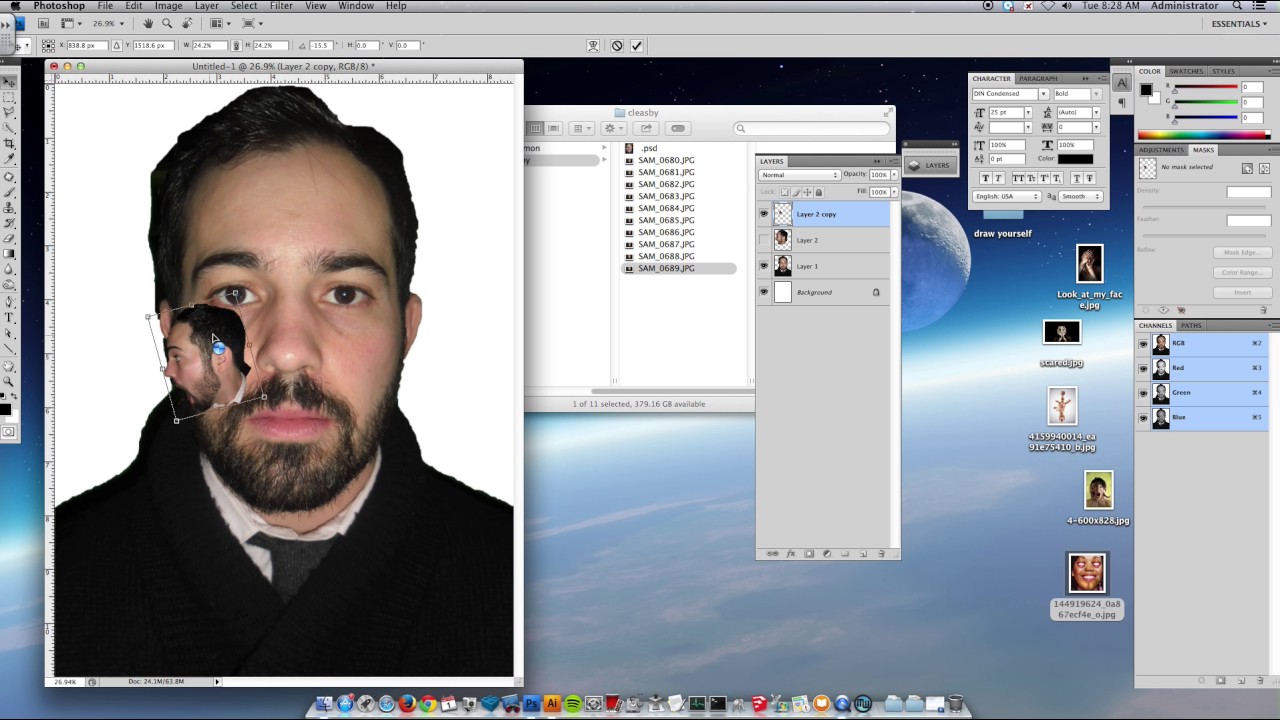1280x720 pixels.
Task: Toggle Red channel visibility
Action: [1143, 368]
